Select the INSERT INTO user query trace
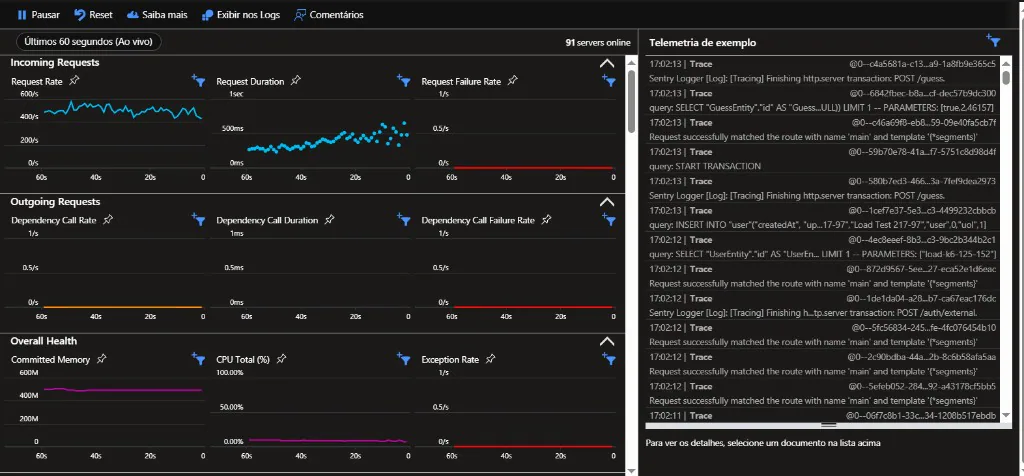Image resolution: width=1024 pixels, height=476 pixels. 822,217
